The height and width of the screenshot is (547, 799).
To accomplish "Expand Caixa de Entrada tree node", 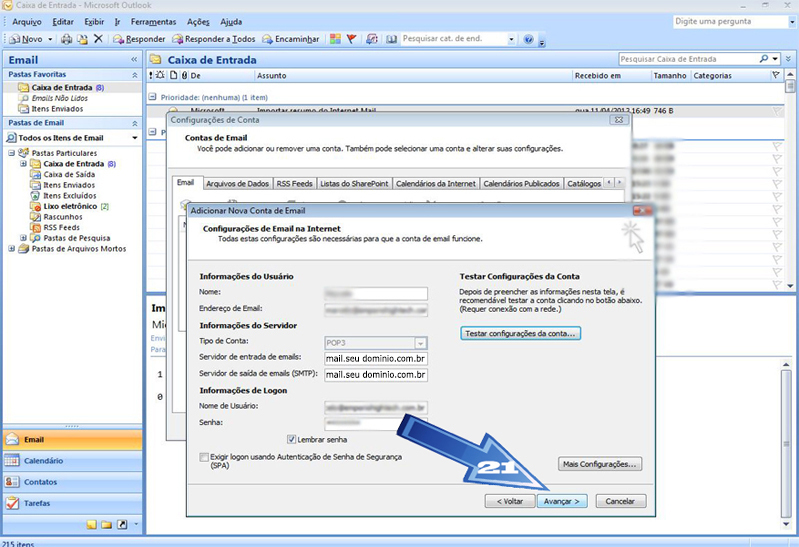I will 23,164.
